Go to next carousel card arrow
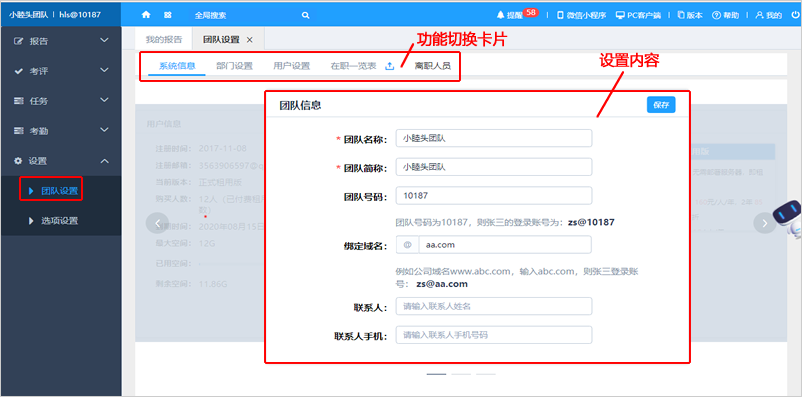Screen dimensions: 802x397 765,223
